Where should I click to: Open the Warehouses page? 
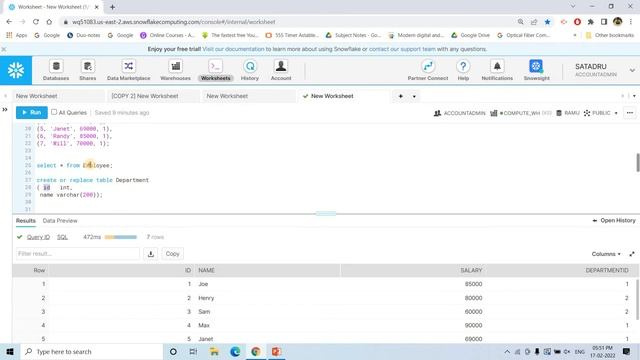coord(175,70)
